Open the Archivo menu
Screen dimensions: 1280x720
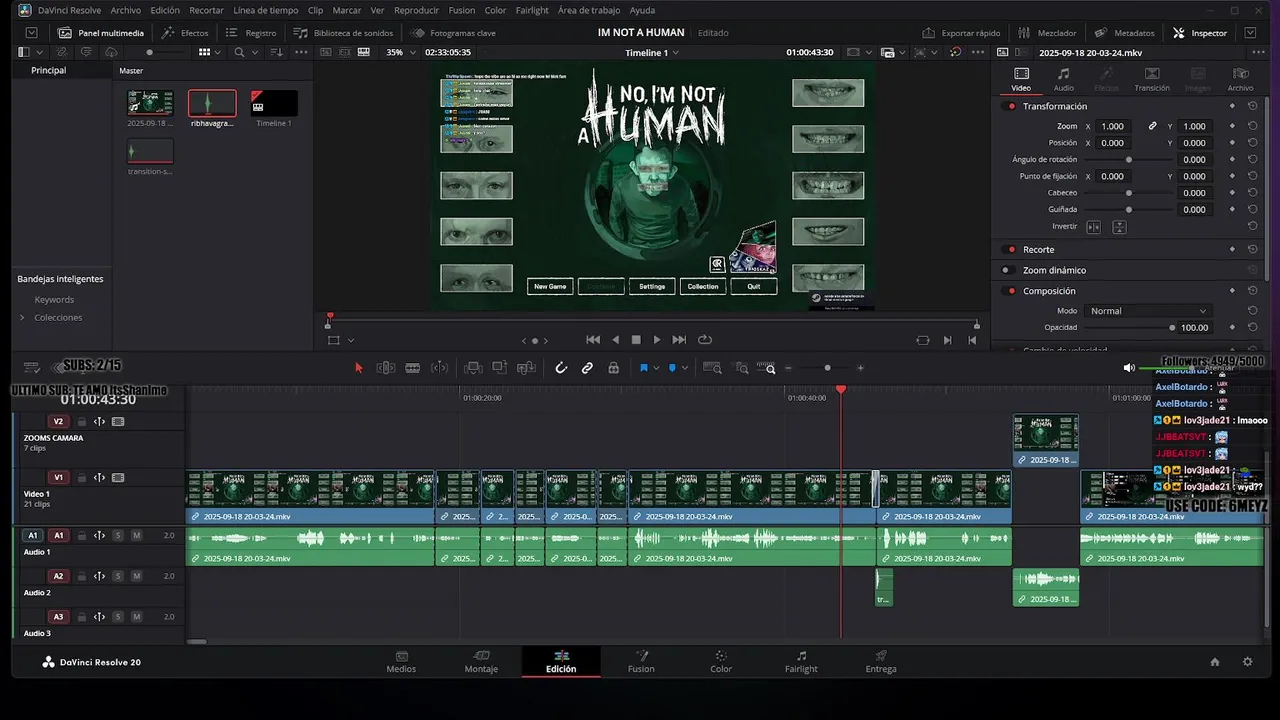pyautogui.click(x=125, y=10)
